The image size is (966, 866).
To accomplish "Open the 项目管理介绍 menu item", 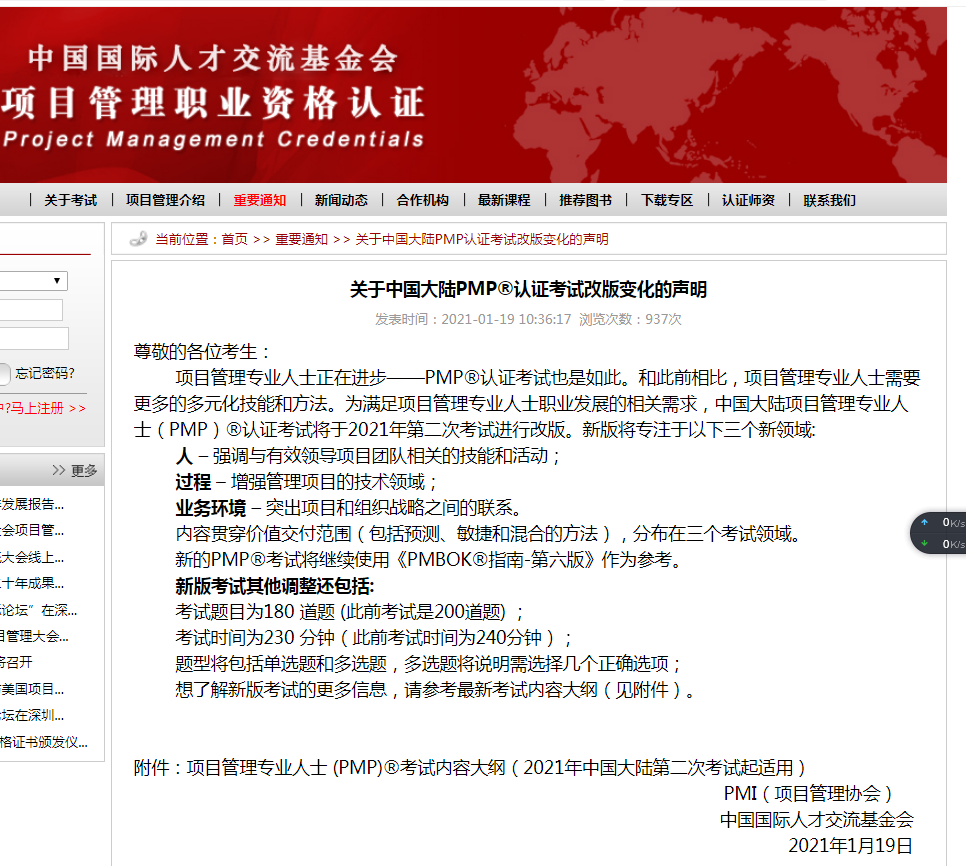I will [165, 200].
